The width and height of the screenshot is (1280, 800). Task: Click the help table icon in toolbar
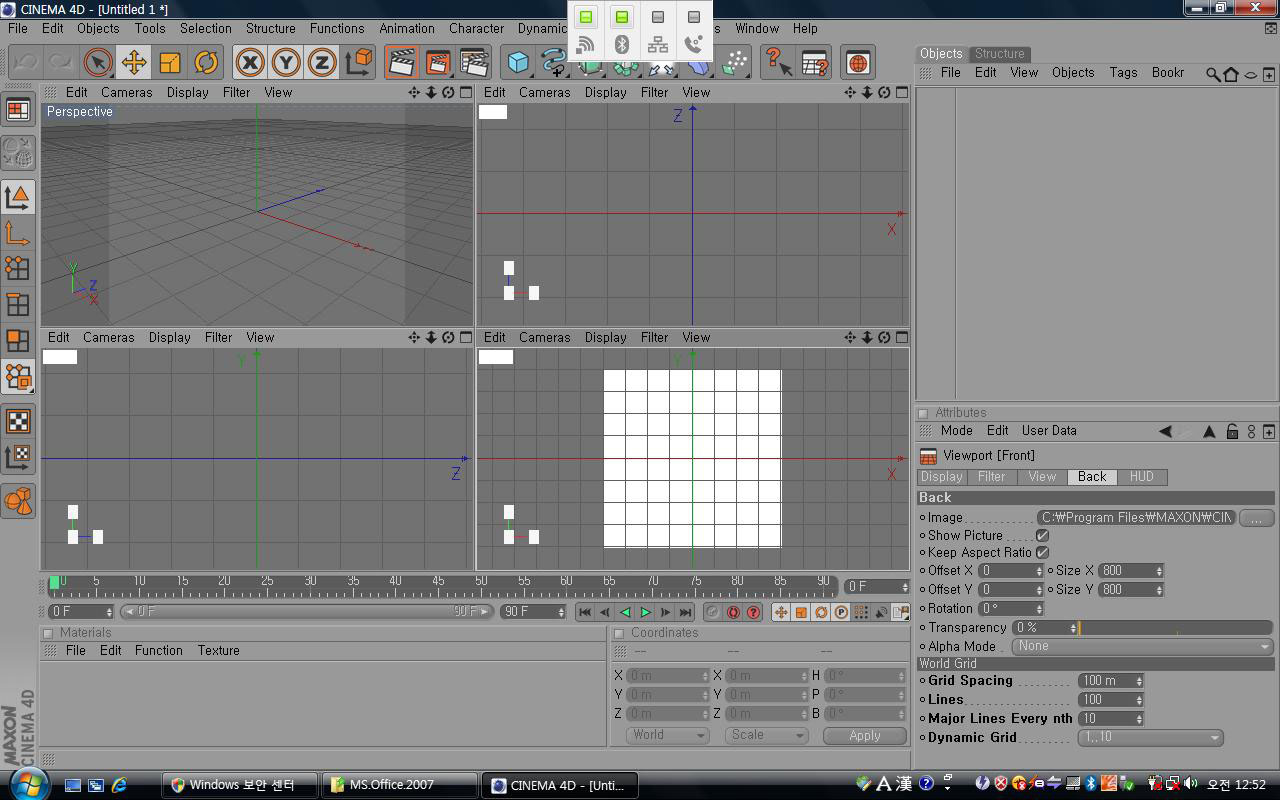[815, 62]
